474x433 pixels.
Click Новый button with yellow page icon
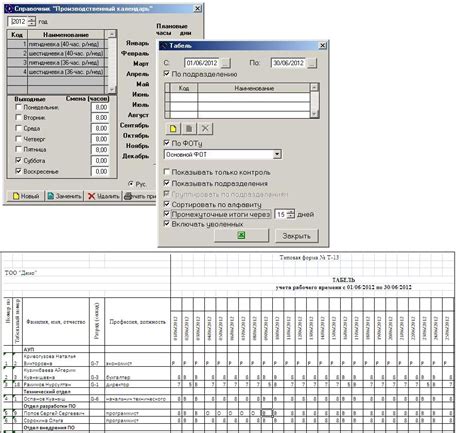(26, 196)
